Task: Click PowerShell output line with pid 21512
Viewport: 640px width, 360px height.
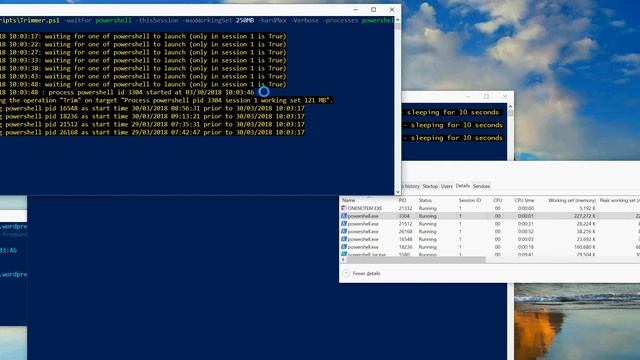Action: point(152,124)
